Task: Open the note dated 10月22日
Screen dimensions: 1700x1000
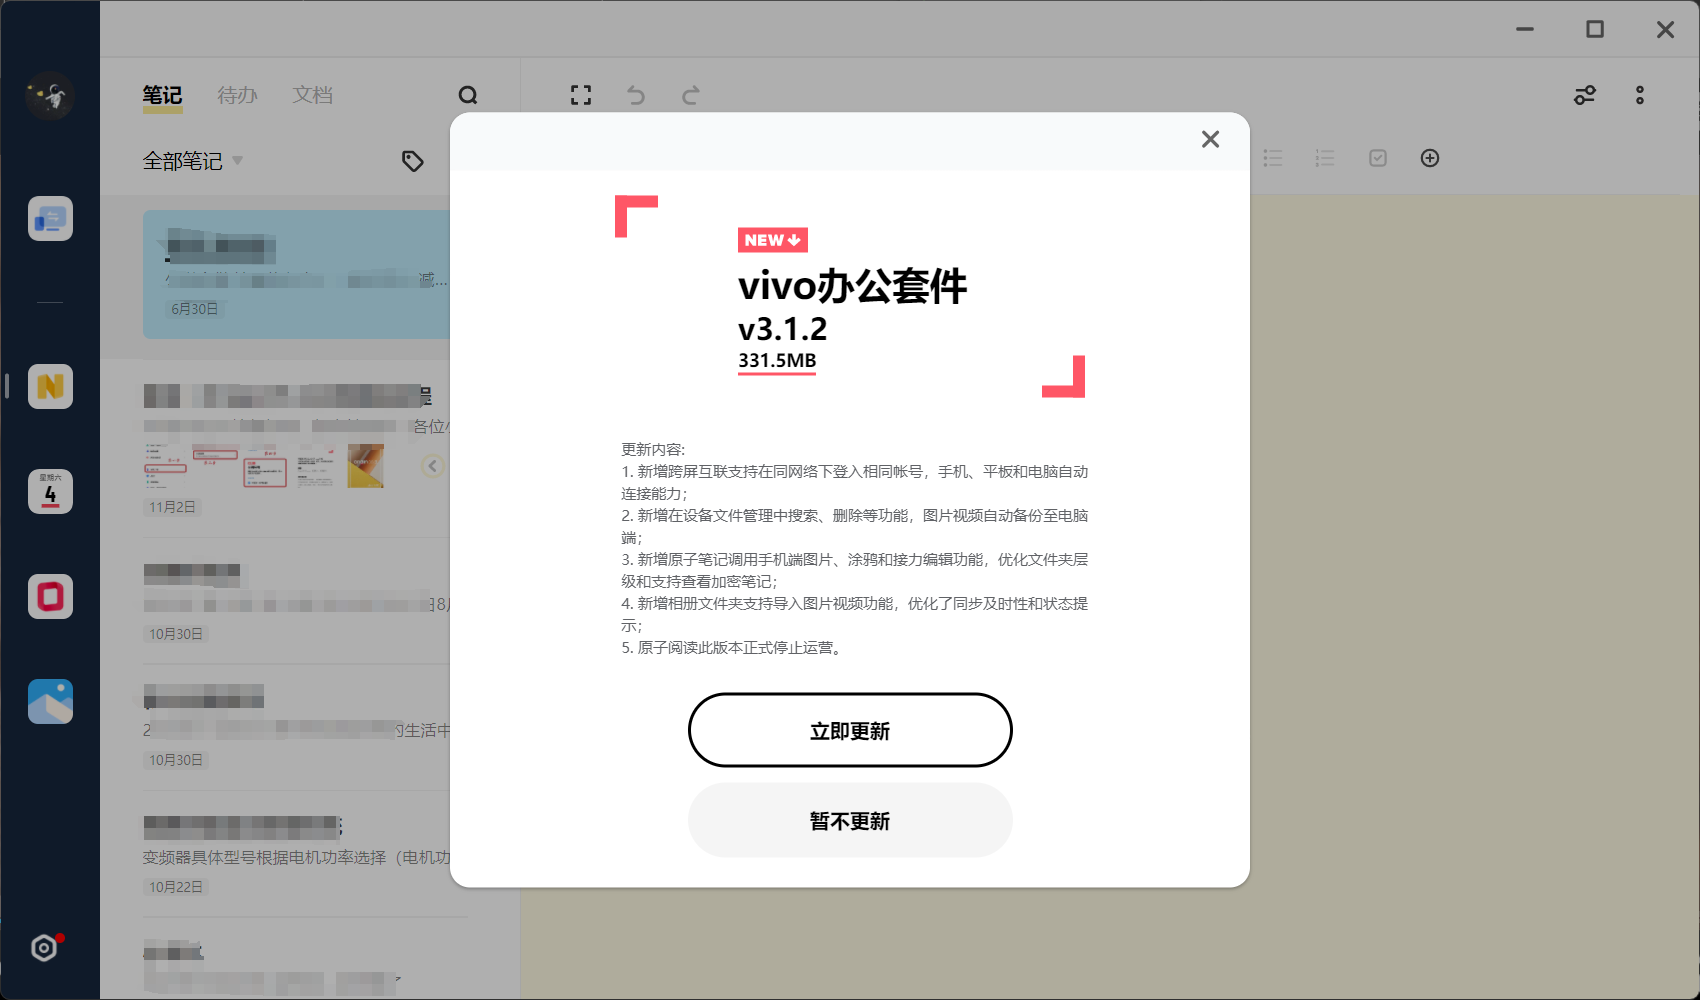Action: click(296, 856)
